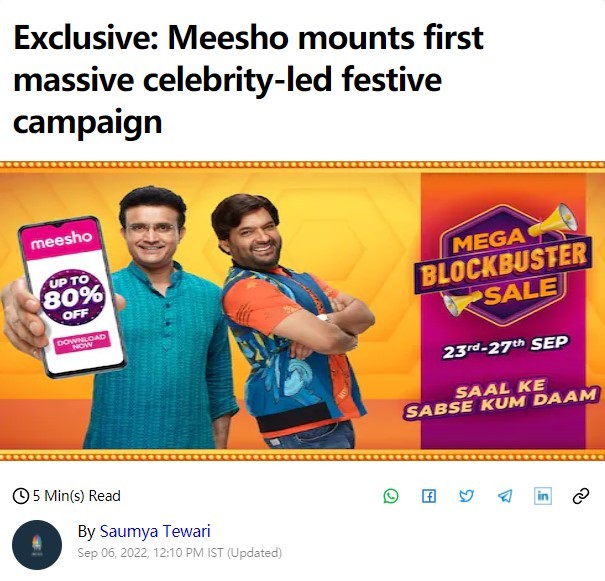
Task: Click the Meesho festive campaign headline
Action: [248, 80]
